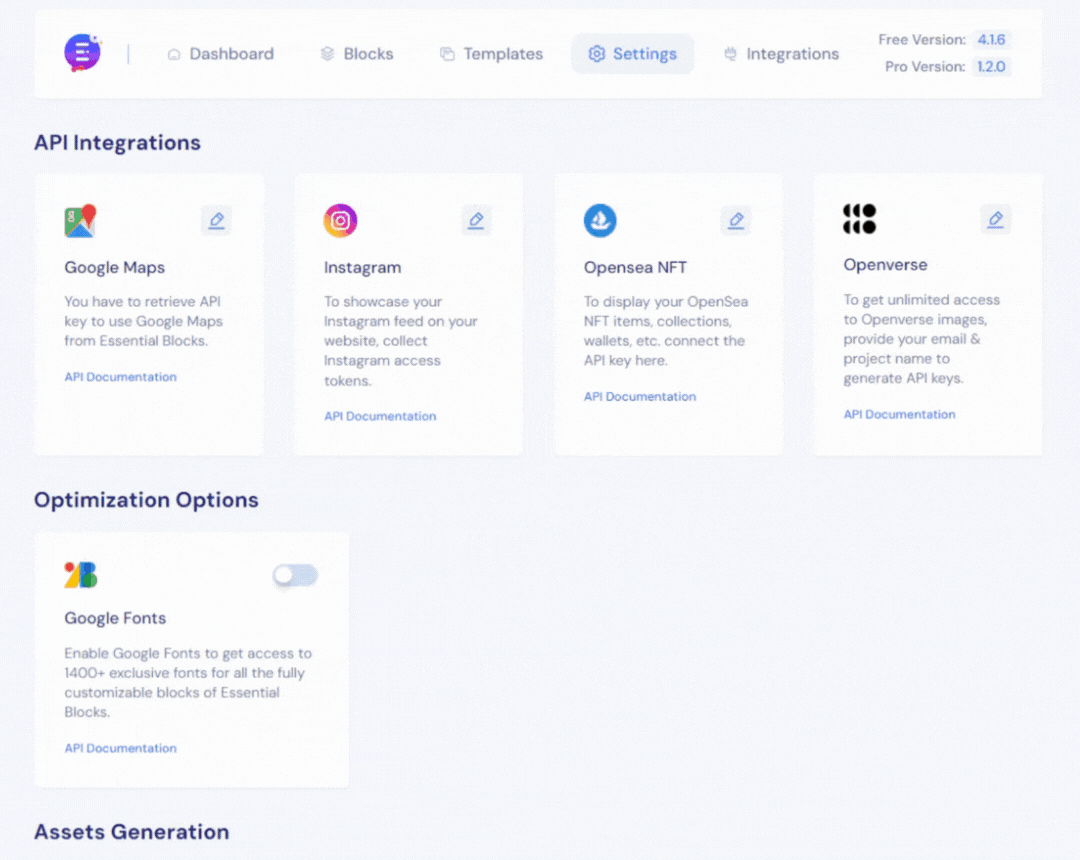Click the Essential Blocks logo icon
Image resolution: width=1080 pixels, height=860 pixels.
pyautogui.click(x=82, y=53)
